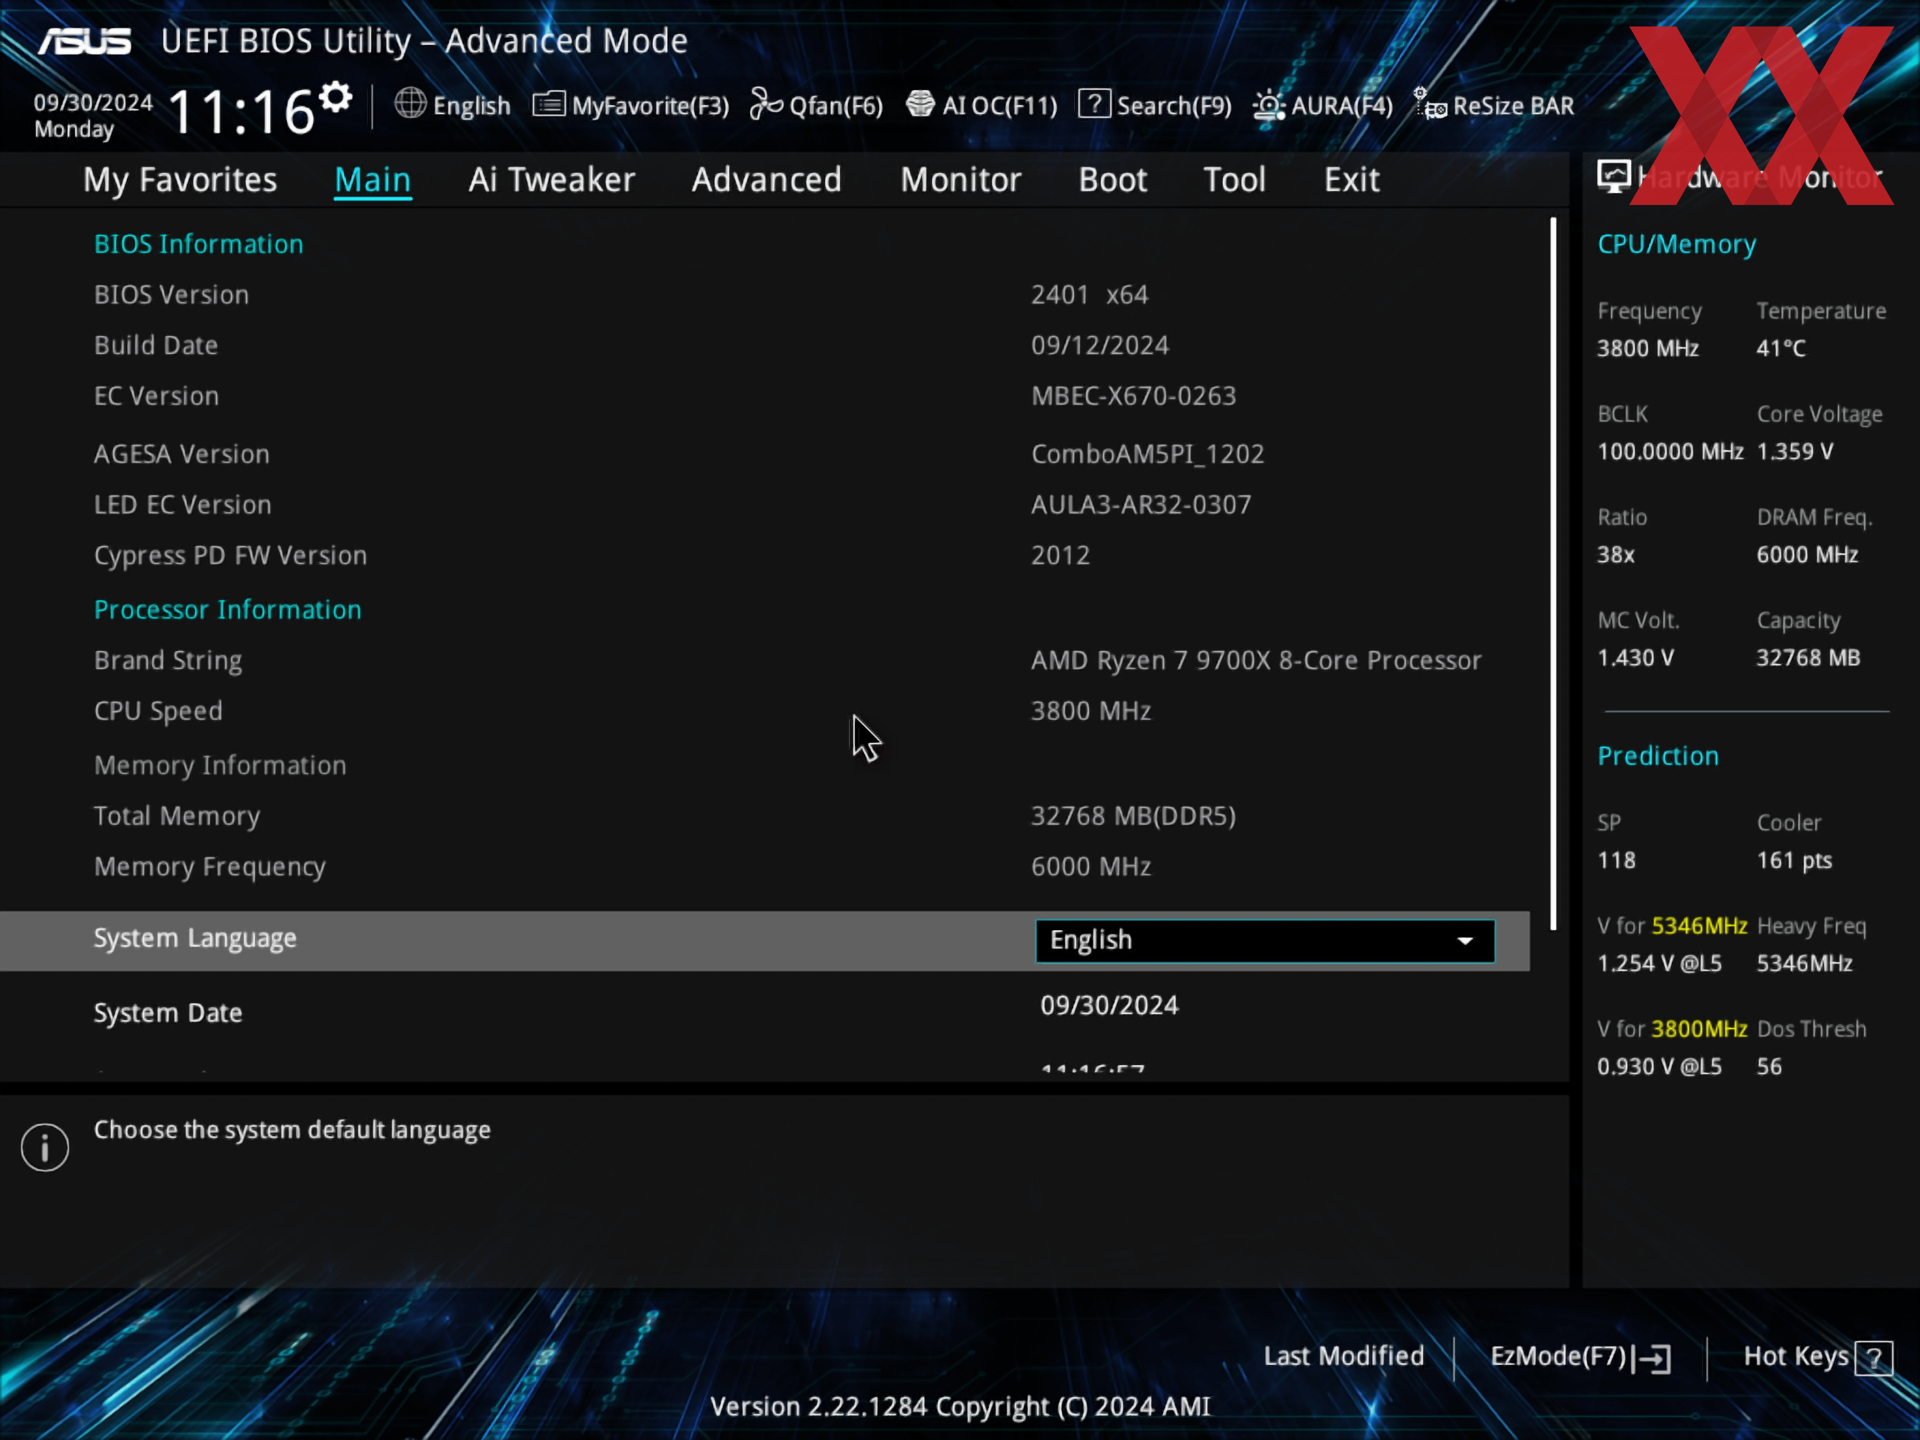Click the Build Date value 09/12/2024
Image resolution: width=1920 pixels, height=1440 pixels.
click(x=1100, y=345)
